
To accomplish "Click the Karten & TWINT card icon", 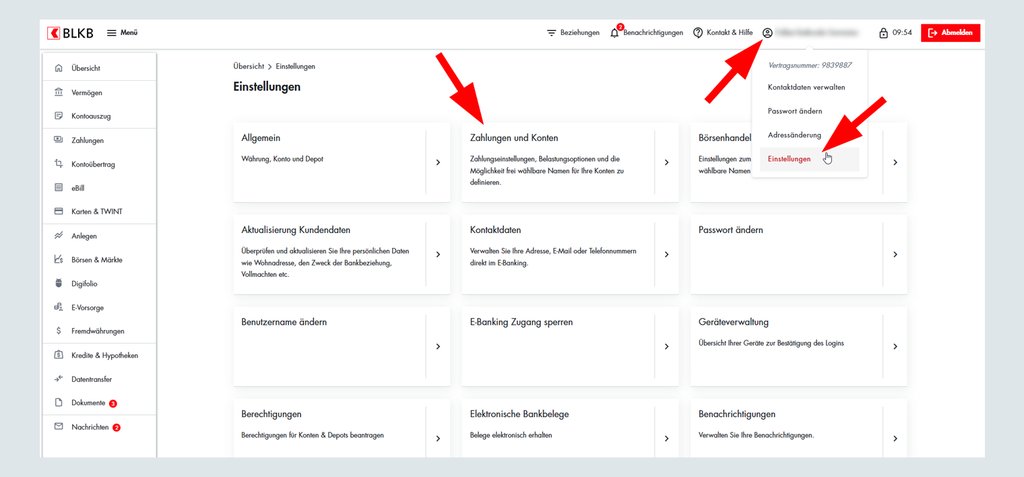I will point(58,212).
